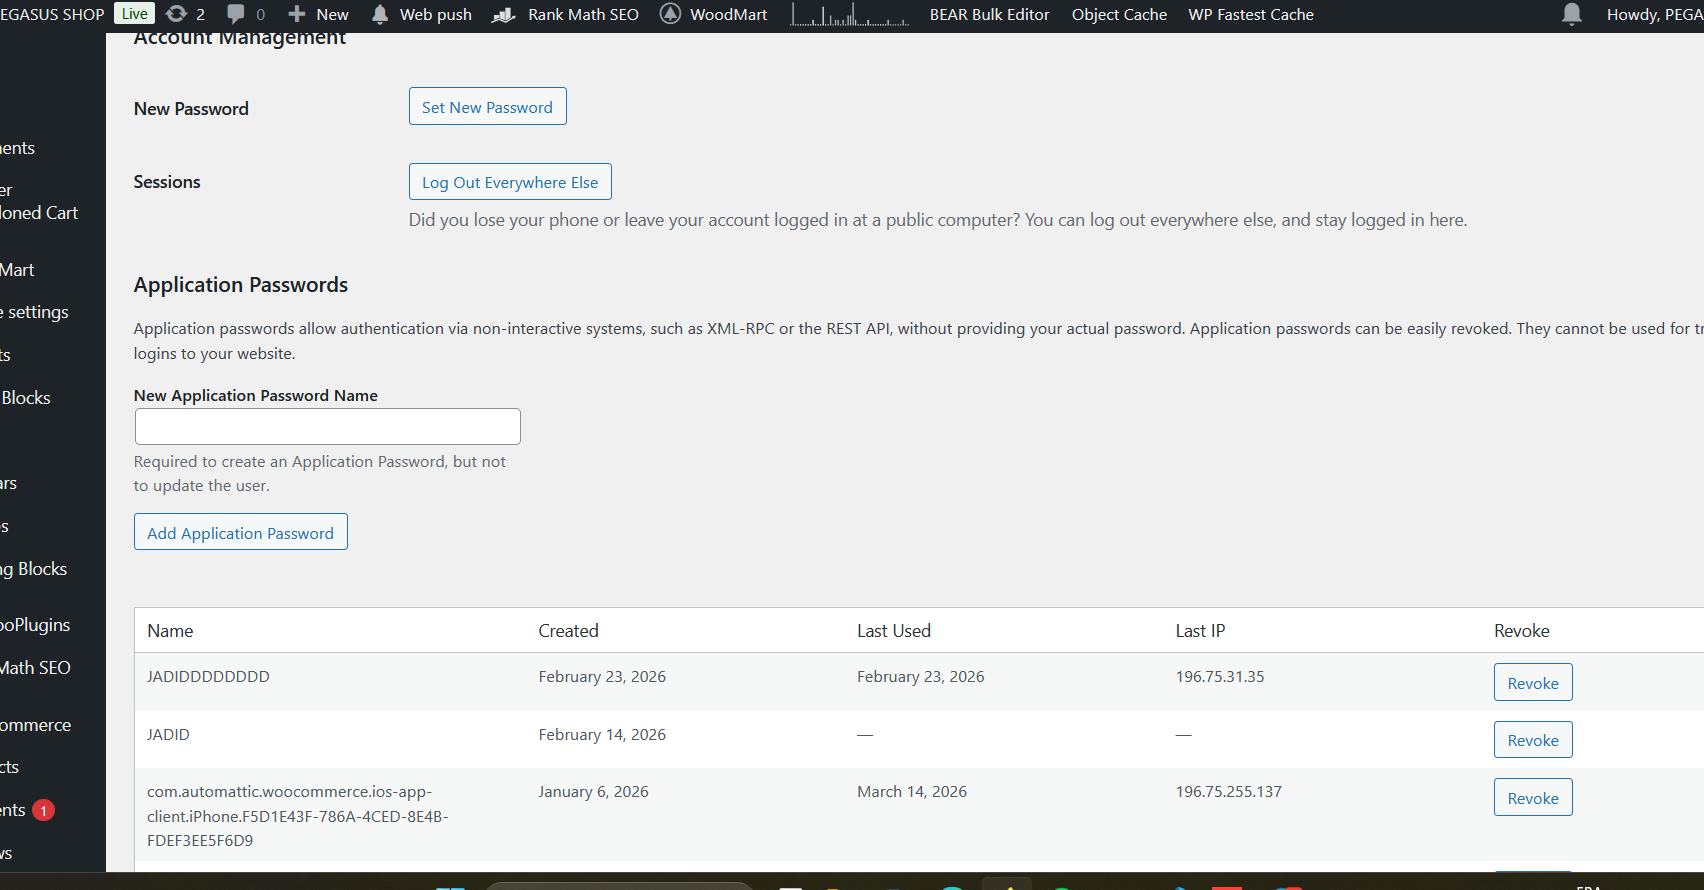Screen dimensions: 1704x890
Task: Focus the New Application Password Name field
Action: tap(328, 426)
